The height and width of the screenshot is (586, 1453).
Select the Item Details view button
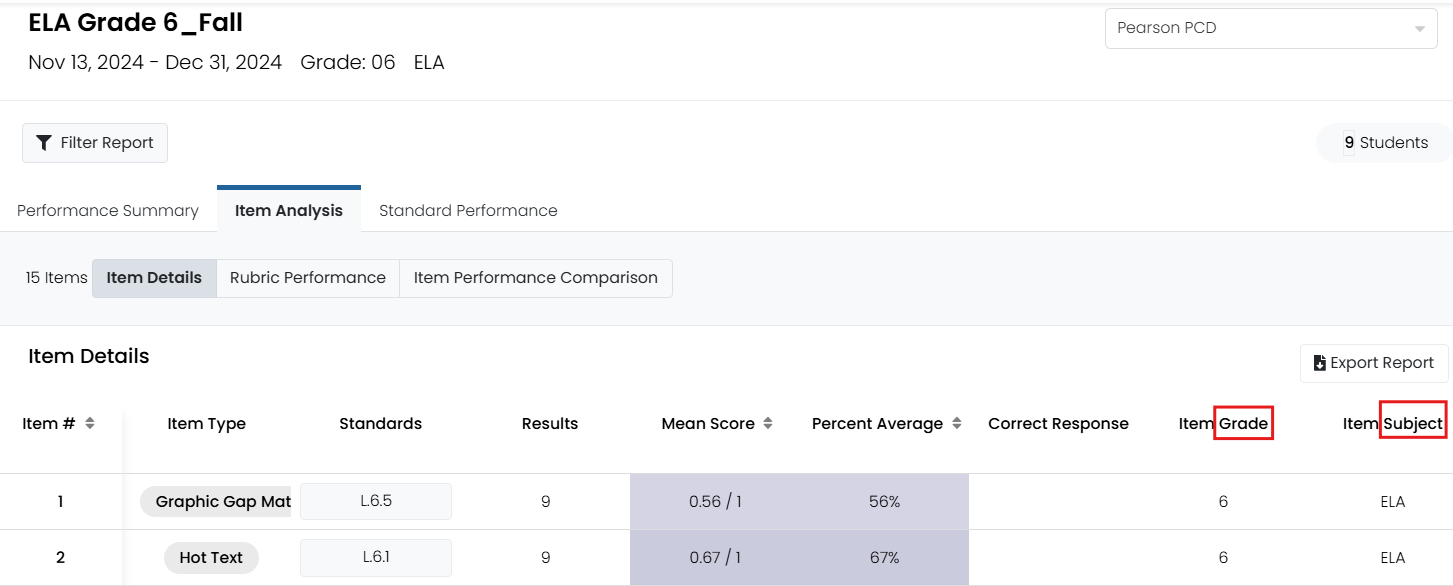[x=154, y=278]
